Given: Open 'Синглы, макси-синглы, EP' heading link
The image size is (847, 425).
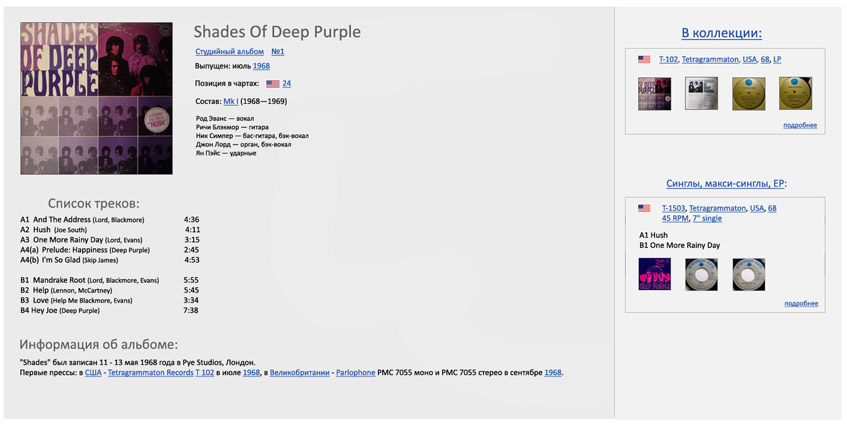Looking at the screenshot, I should pyautogui.click(x=727, y=184).
